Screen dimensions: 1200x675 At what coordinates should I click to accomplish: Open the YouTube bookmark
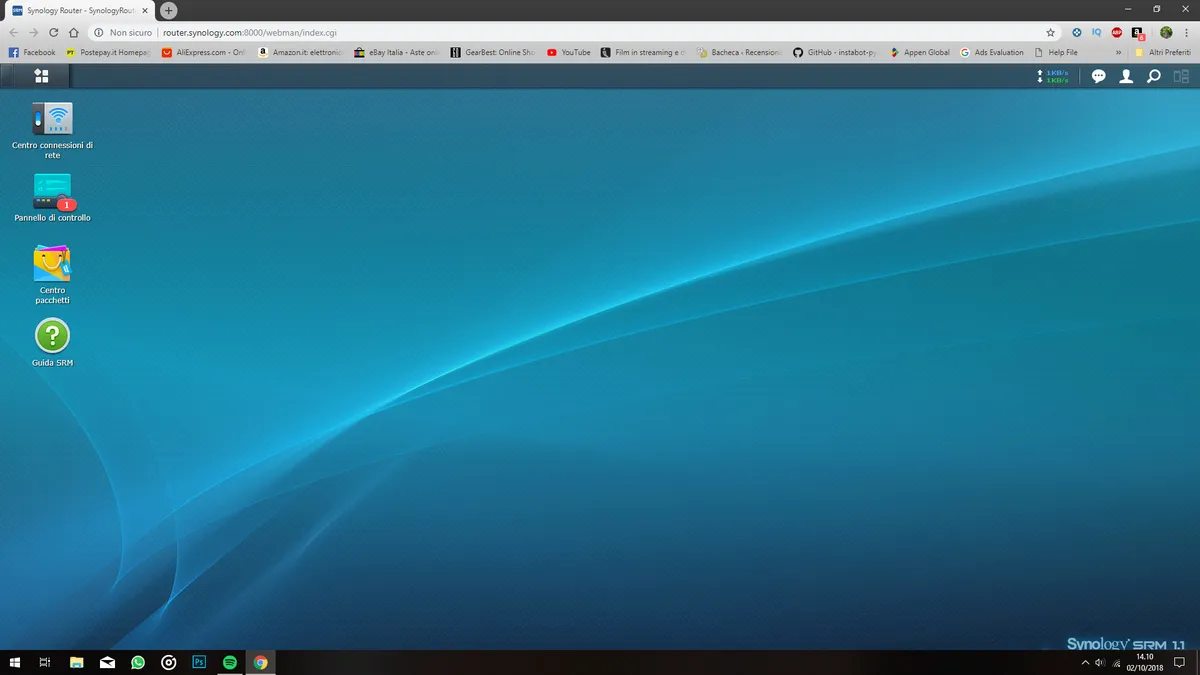(569, 52)
